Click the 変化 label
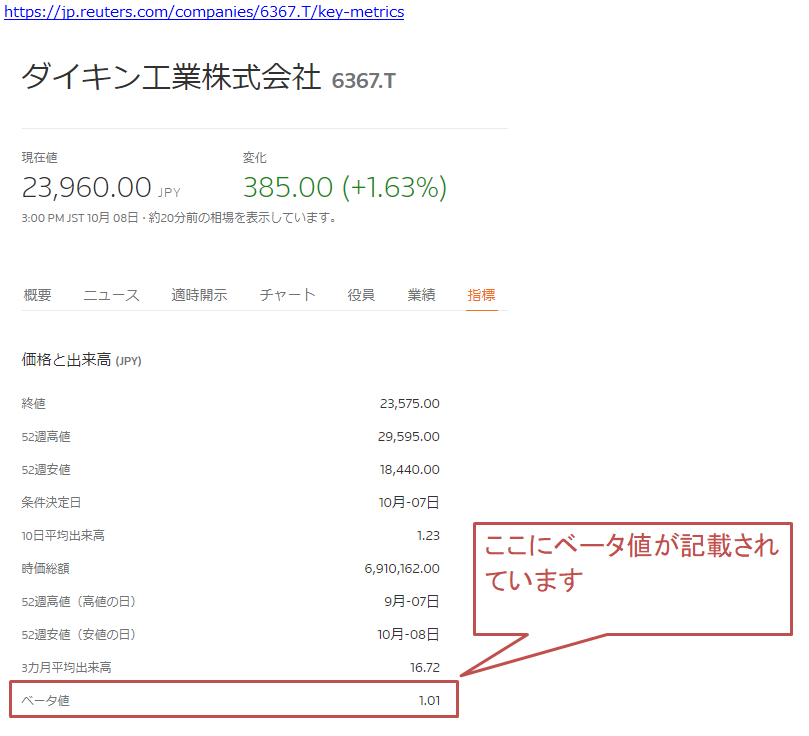Viewport: 809px width, 736px height. [254, 157]
